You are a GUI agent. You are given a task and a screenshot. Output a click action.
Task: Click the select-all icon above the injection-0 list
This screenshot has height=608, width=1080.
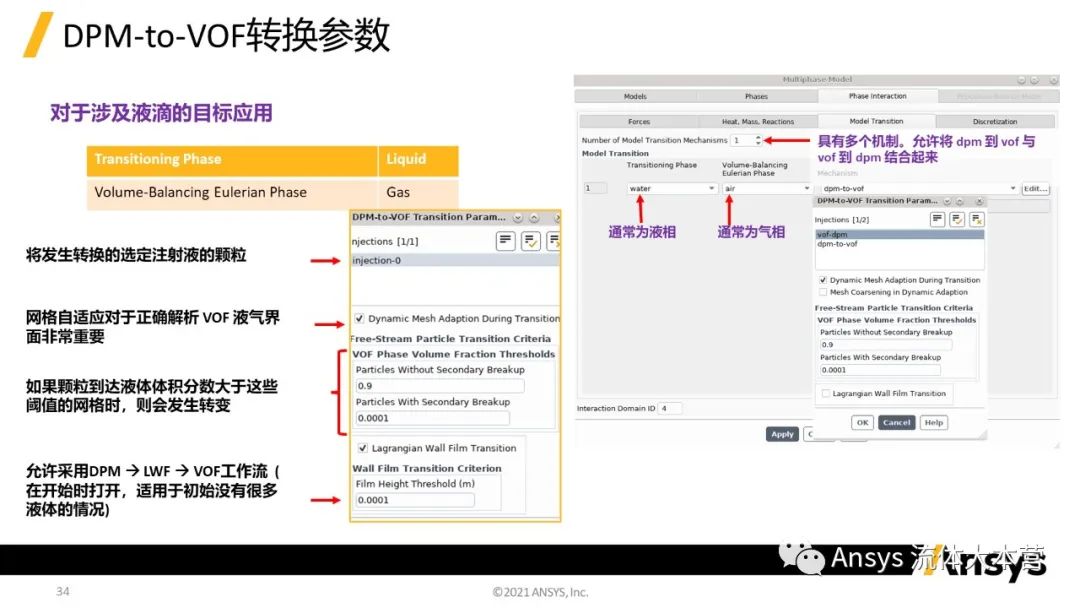531,240
